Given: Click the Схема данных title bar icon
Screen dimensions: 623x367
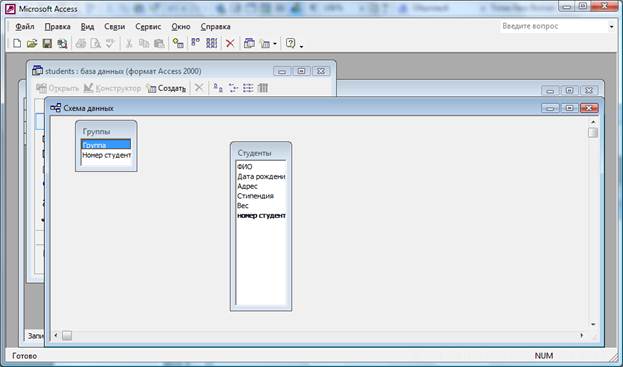Looking at the screenshot, I should pos(56,108).
